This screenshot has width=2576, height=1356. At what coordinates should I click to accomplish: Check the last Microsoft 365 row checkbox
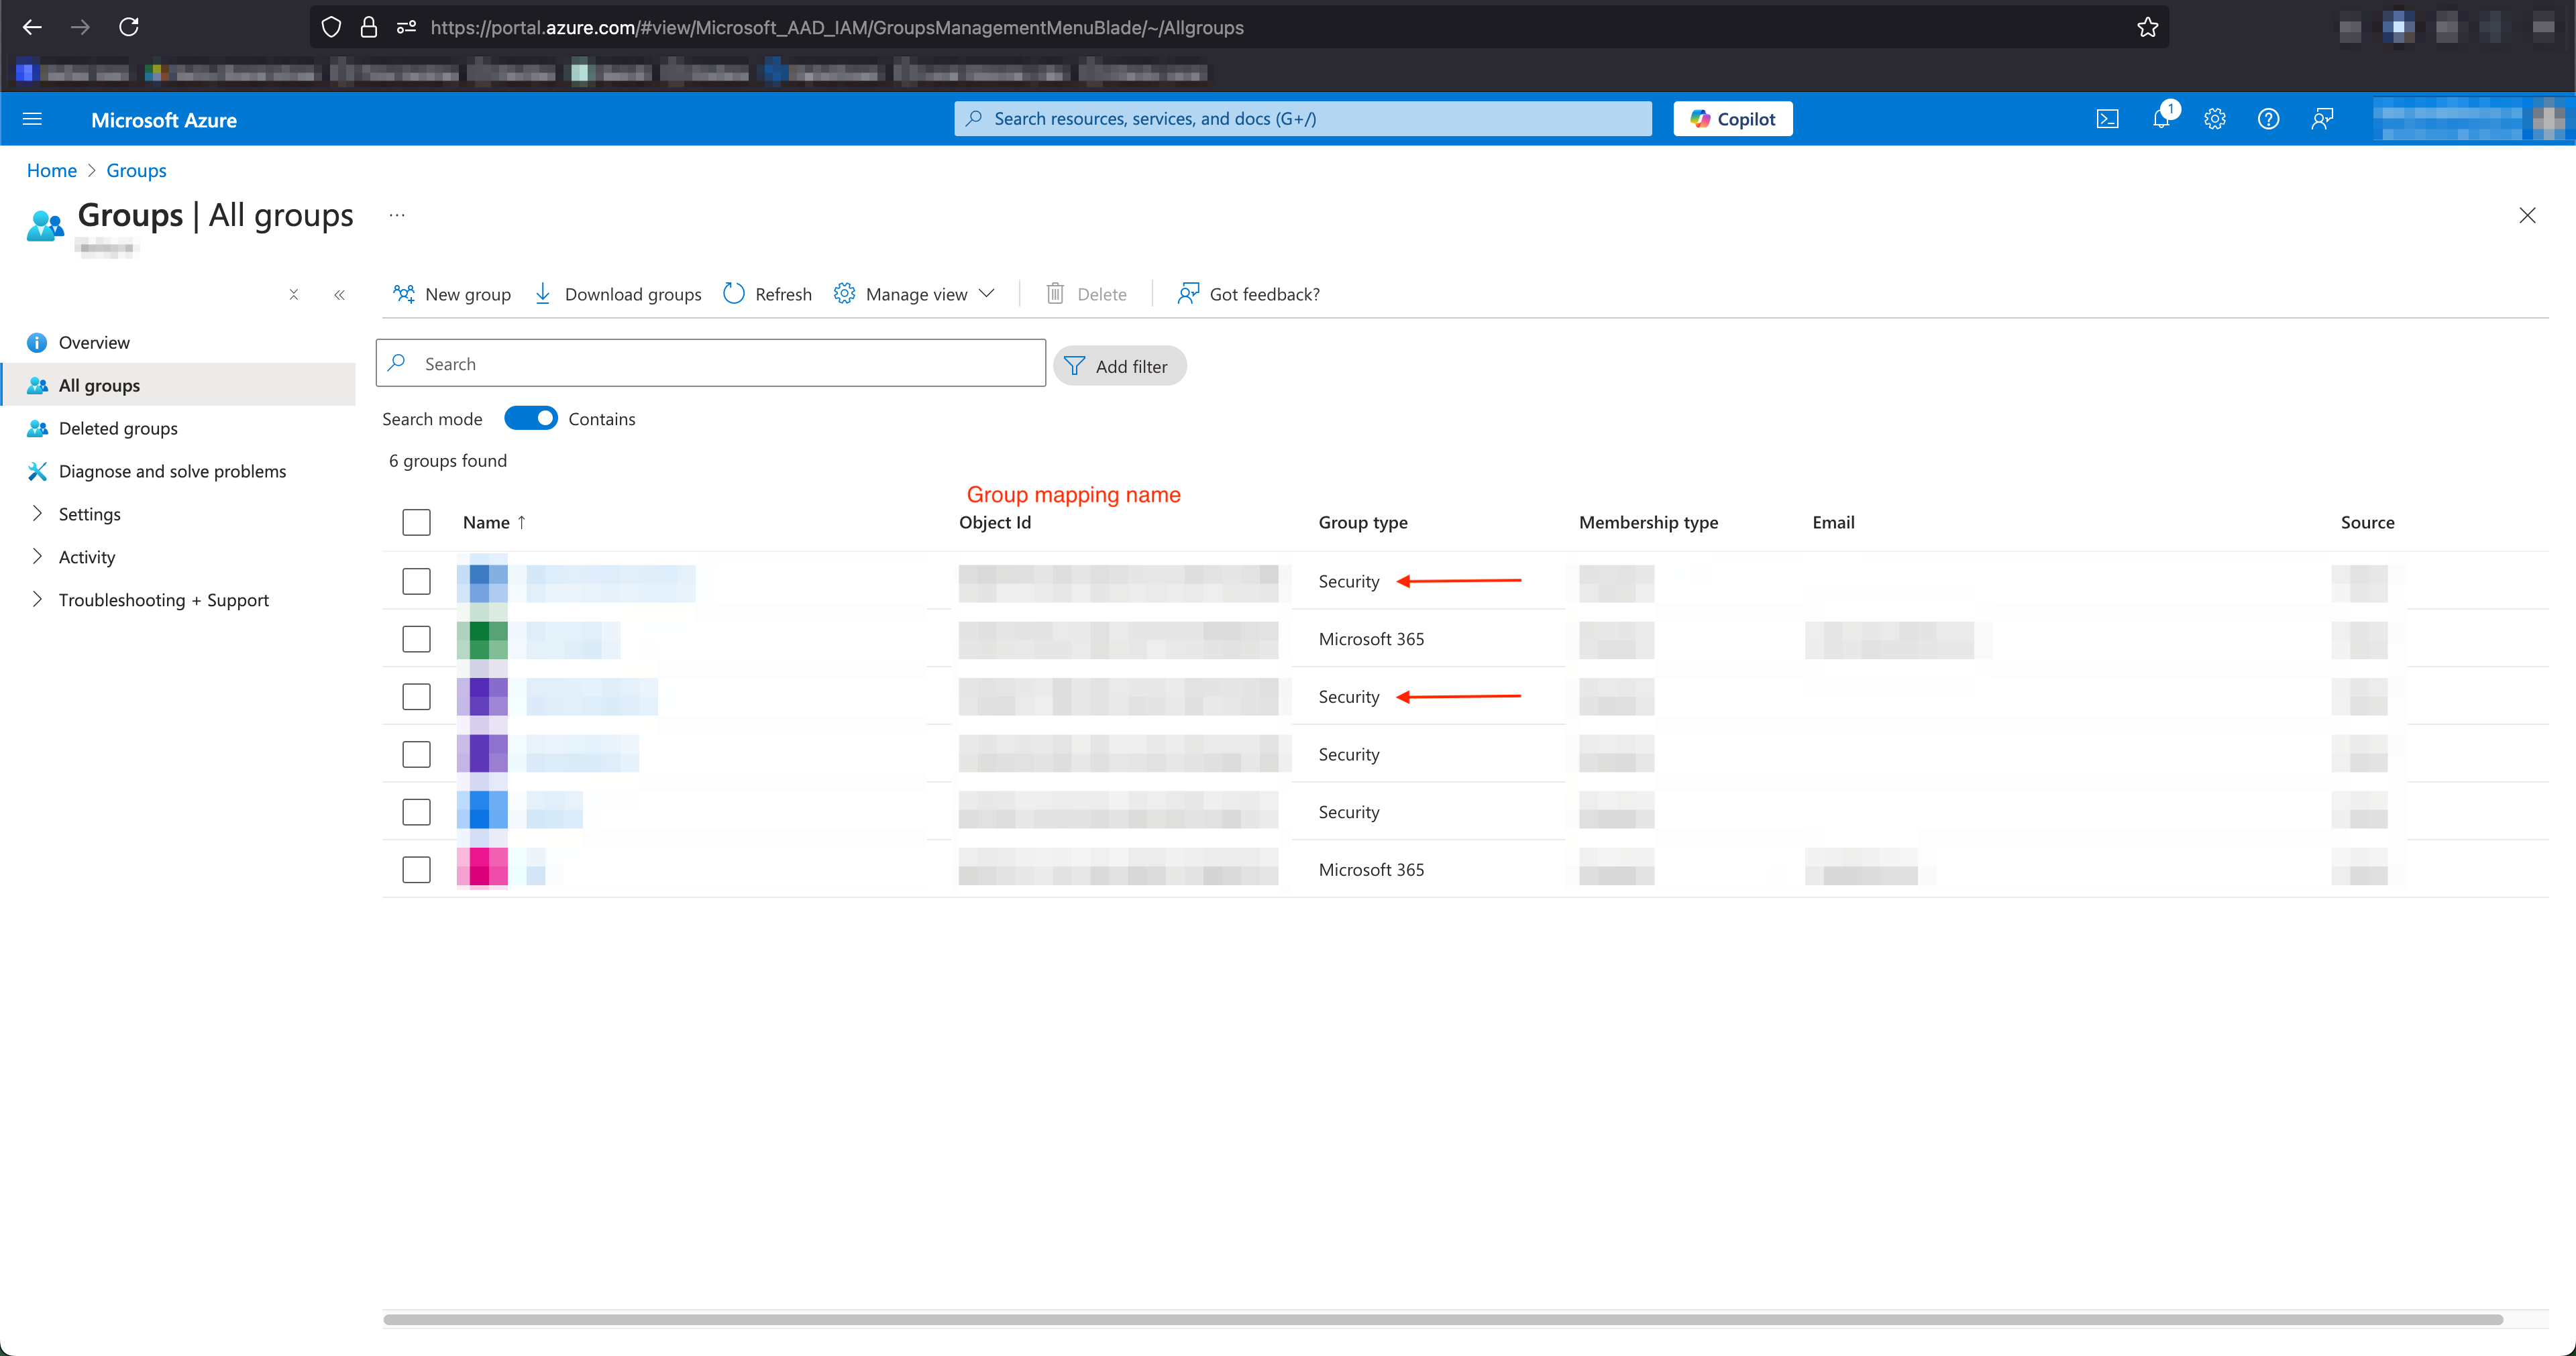point(416,870)
